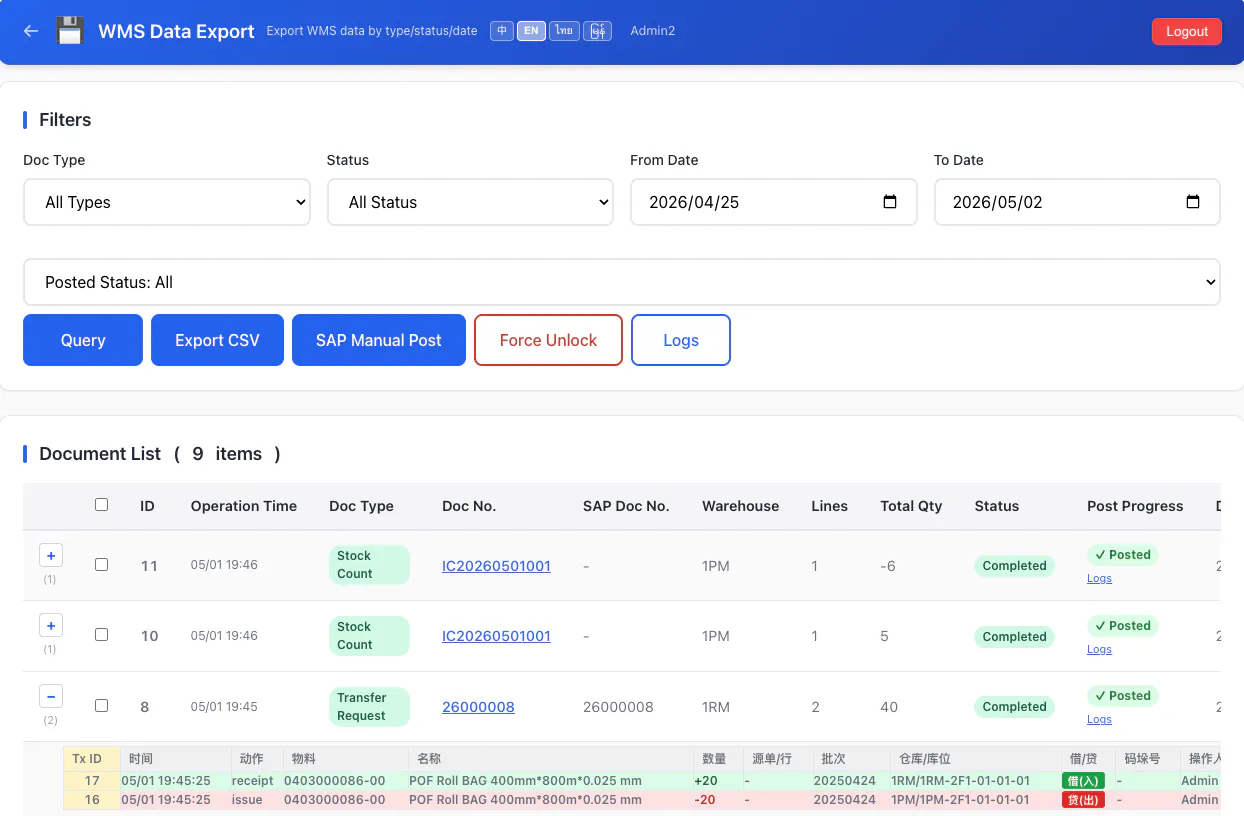Click the 借(入) debit badge

click(1083, 781)
